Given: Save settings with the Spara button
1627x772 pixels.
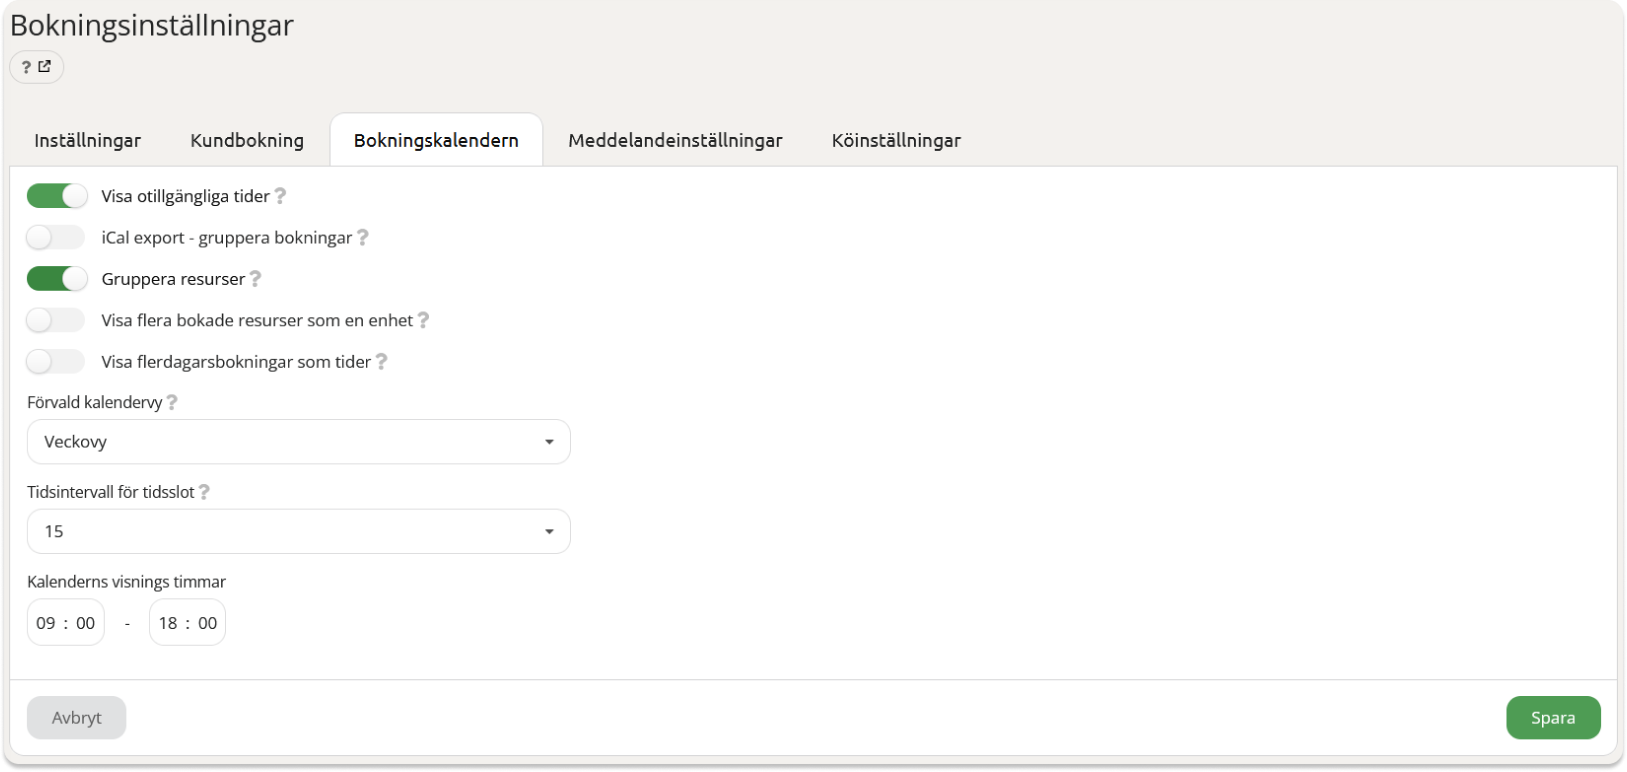Looking at the screenshot, I should tap(1553, 718).
